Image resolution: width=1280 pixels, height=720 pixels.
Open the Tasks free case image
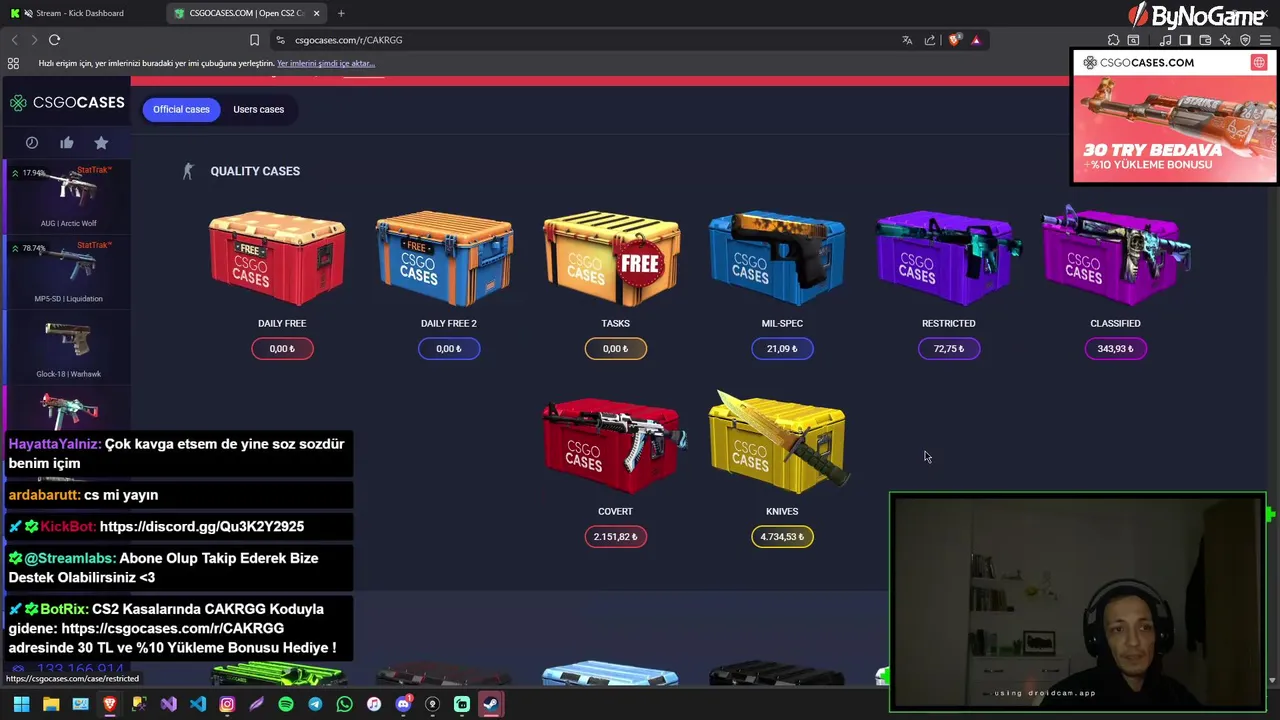pyautogui.click(x=611, y=258)
